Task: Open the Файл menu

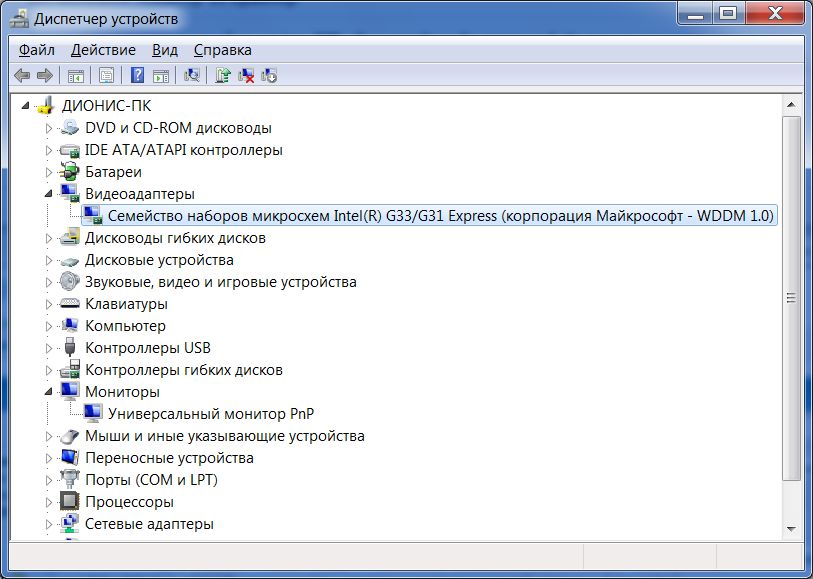Action: click(x=37, y=50)
